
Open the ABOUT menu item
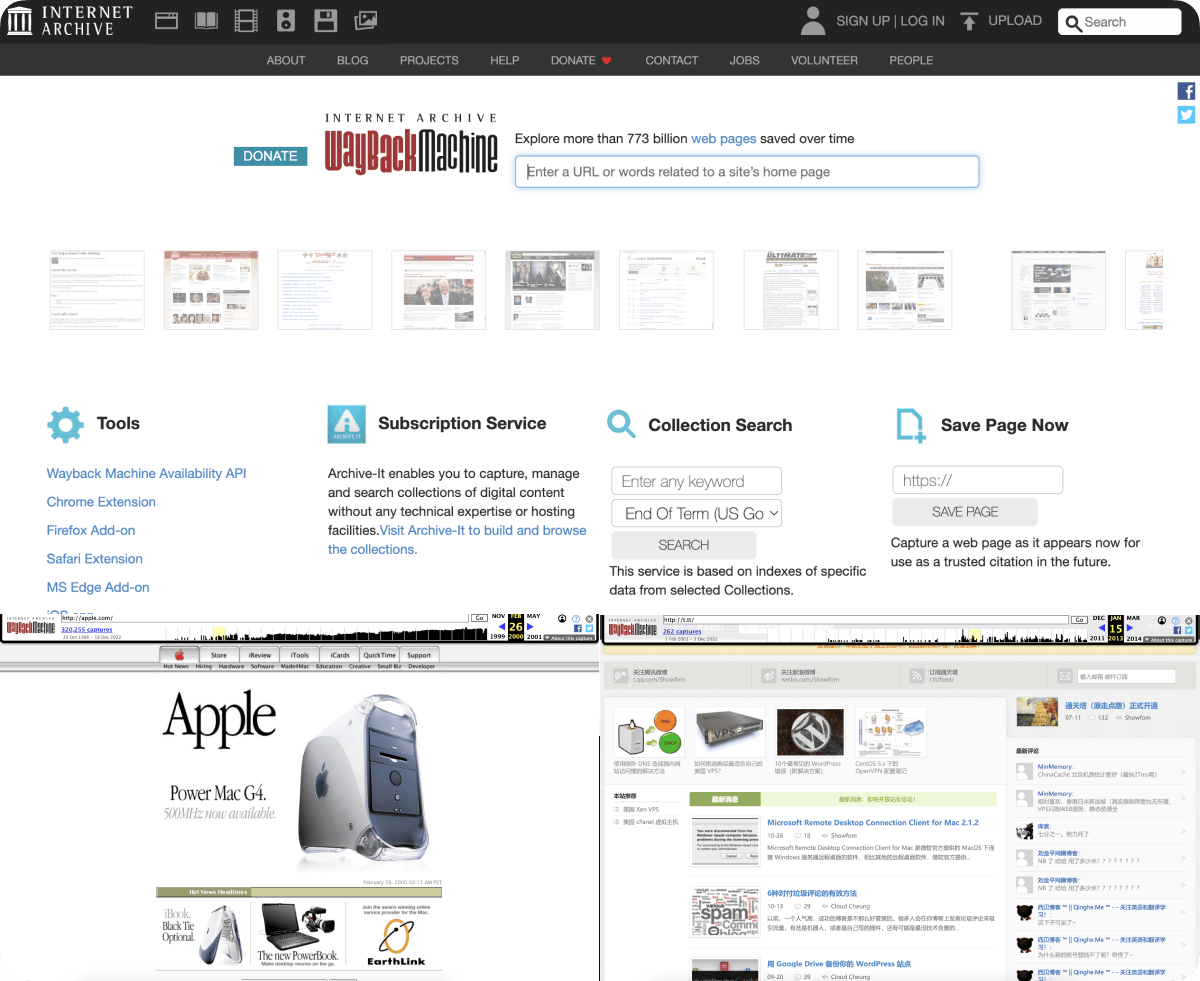coord(286,60)
